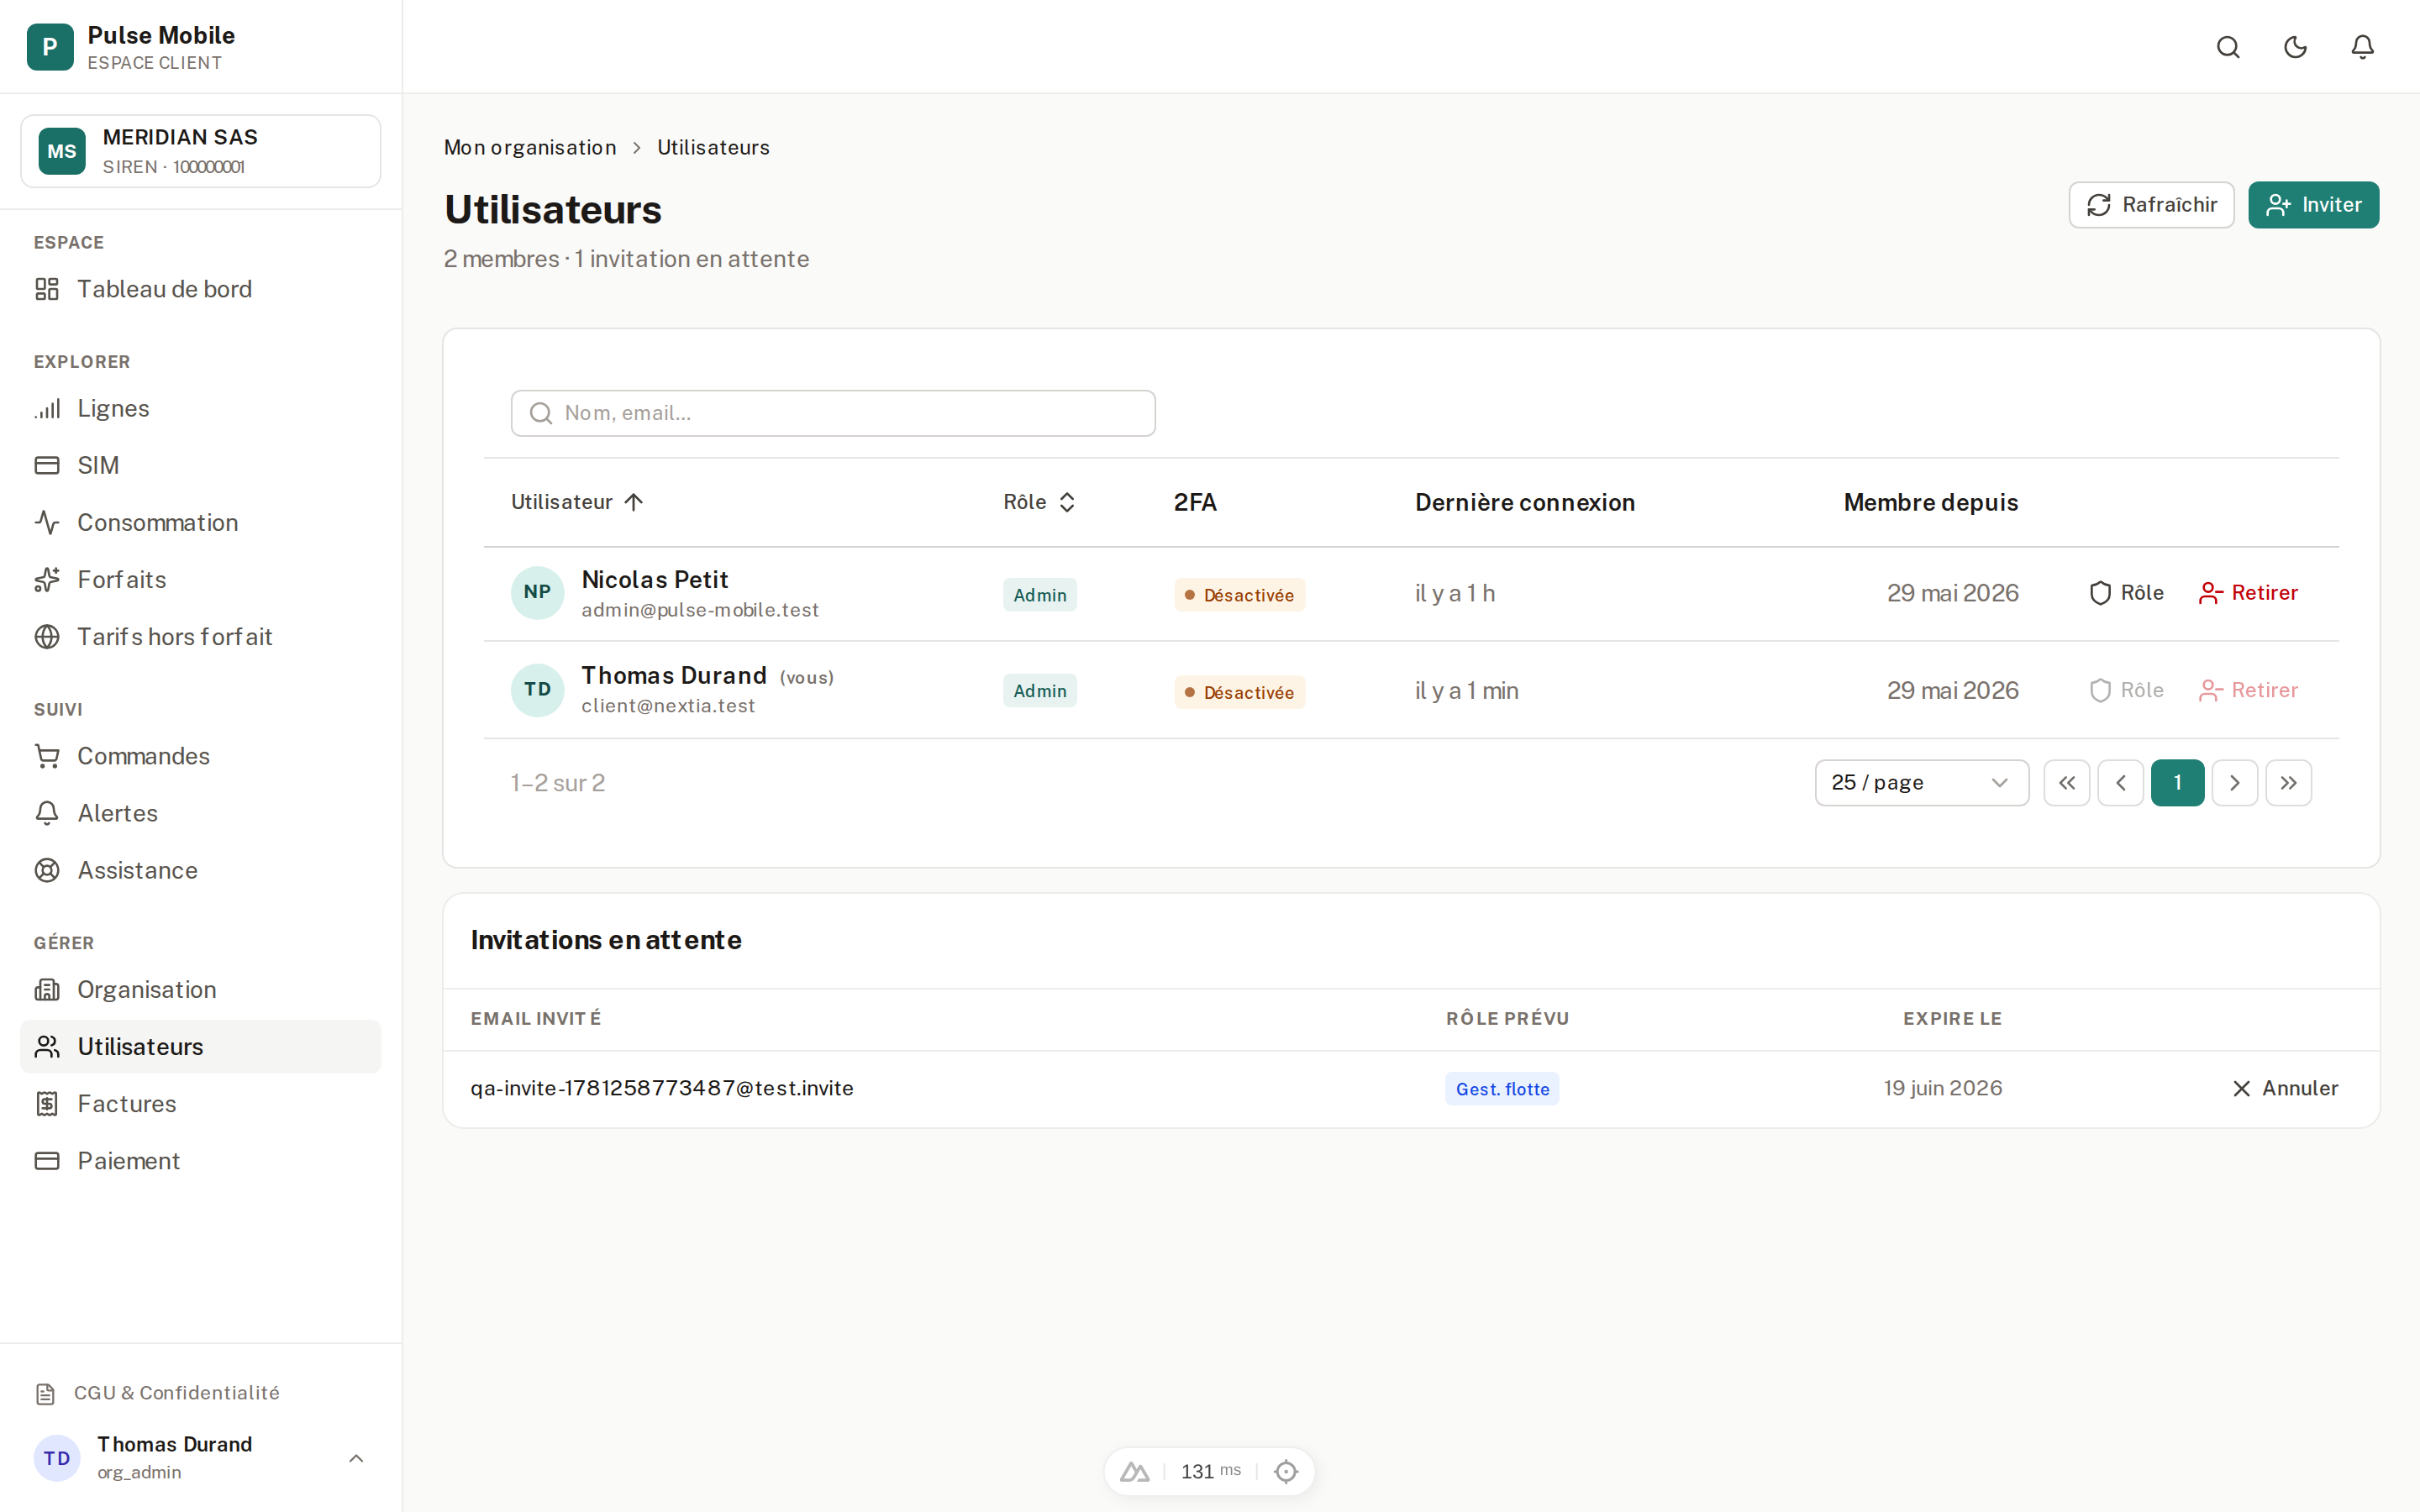
Task: Open notifications bell icon
Action: pos(2362,47)
